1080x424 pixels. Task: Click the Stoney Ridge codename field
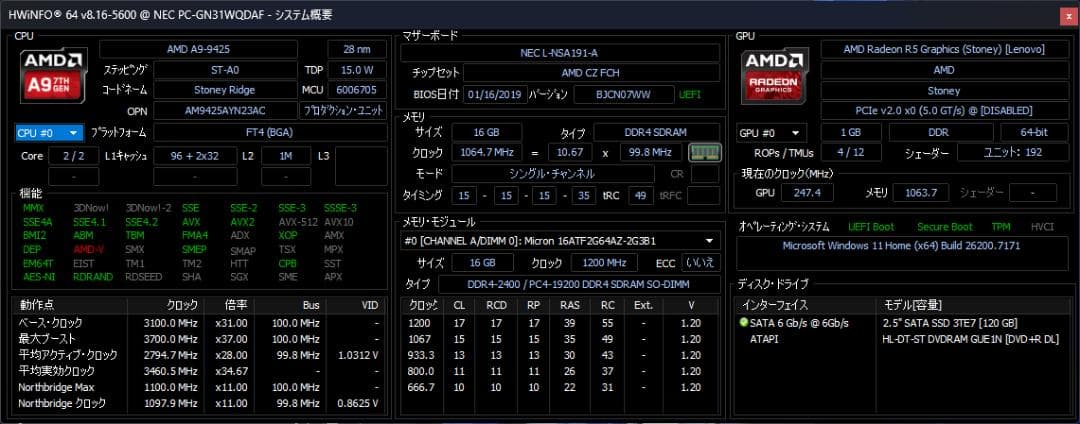click(225, 90)
